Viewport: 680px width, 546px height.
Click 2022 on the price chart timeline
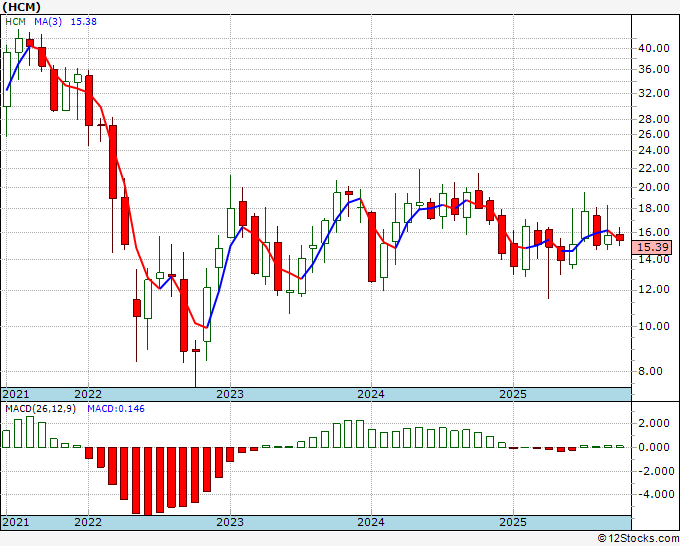tap(88, 394)
